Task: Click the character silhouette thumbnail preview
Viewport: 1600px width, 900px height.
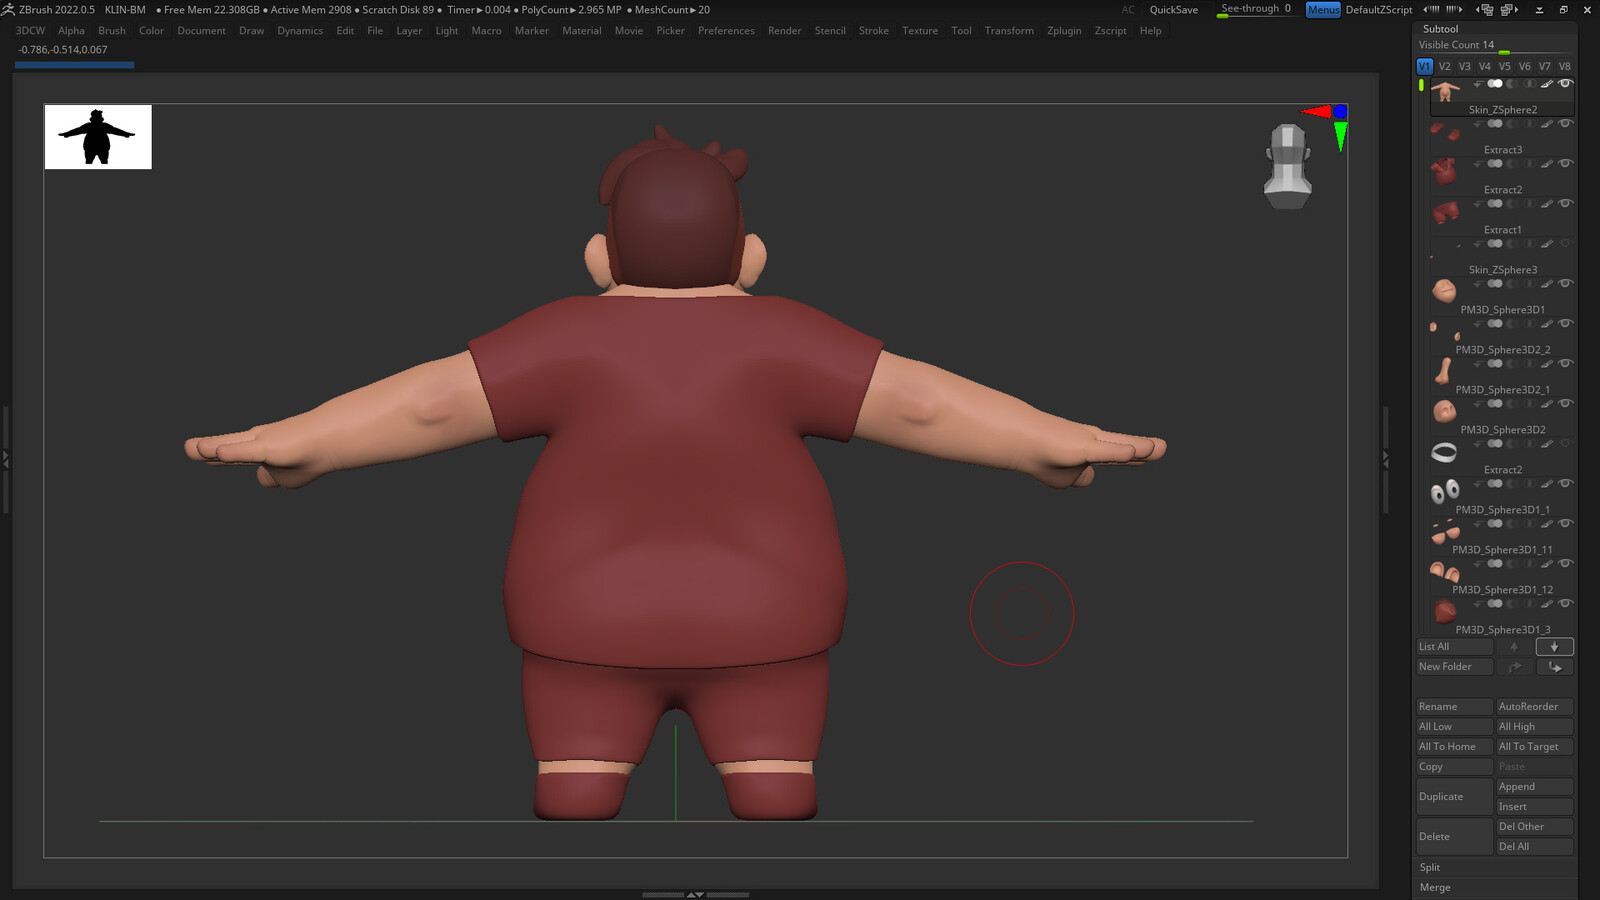Action: pyautogui.click(x=98, y=137)
